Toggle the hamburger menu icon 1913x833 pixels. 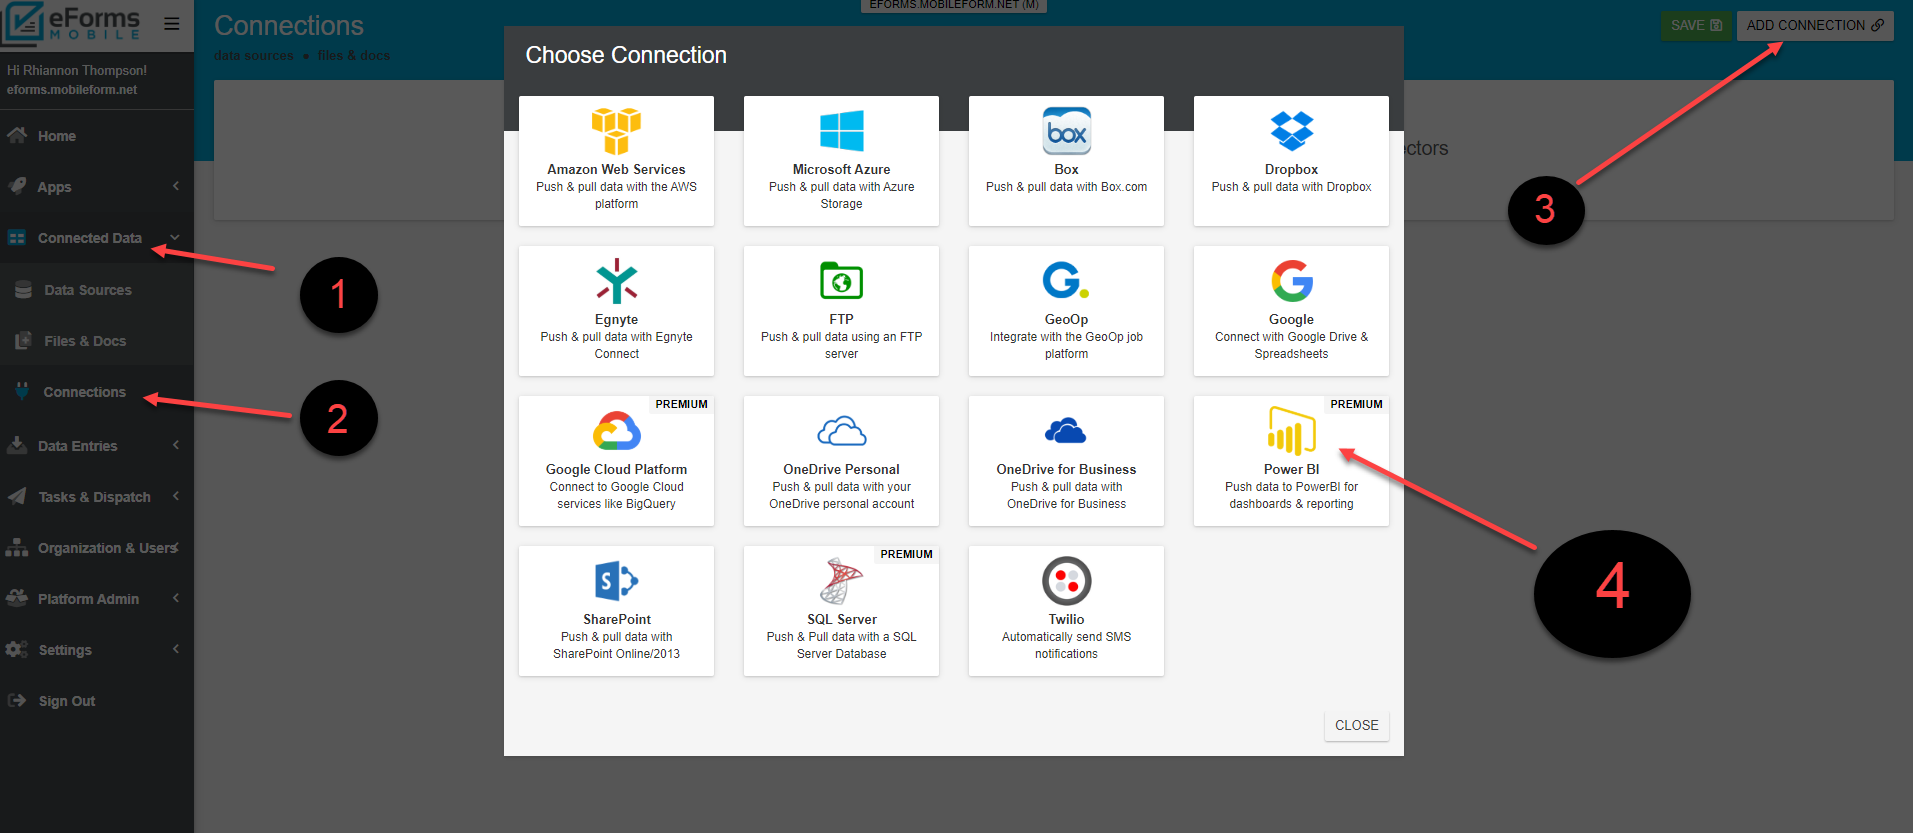tap(172, 23)
